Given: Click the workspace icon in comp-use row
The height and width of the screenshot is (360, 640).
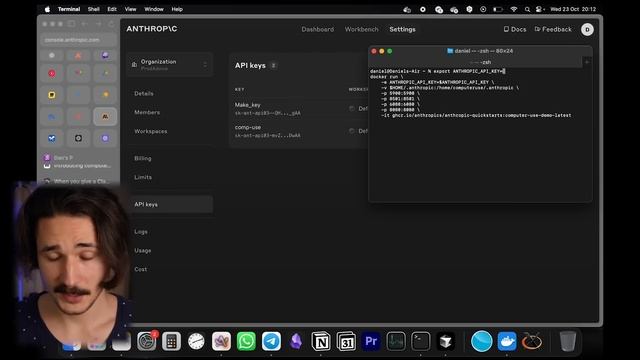Looking at the screenshot, I should click(x=352, y=131).
